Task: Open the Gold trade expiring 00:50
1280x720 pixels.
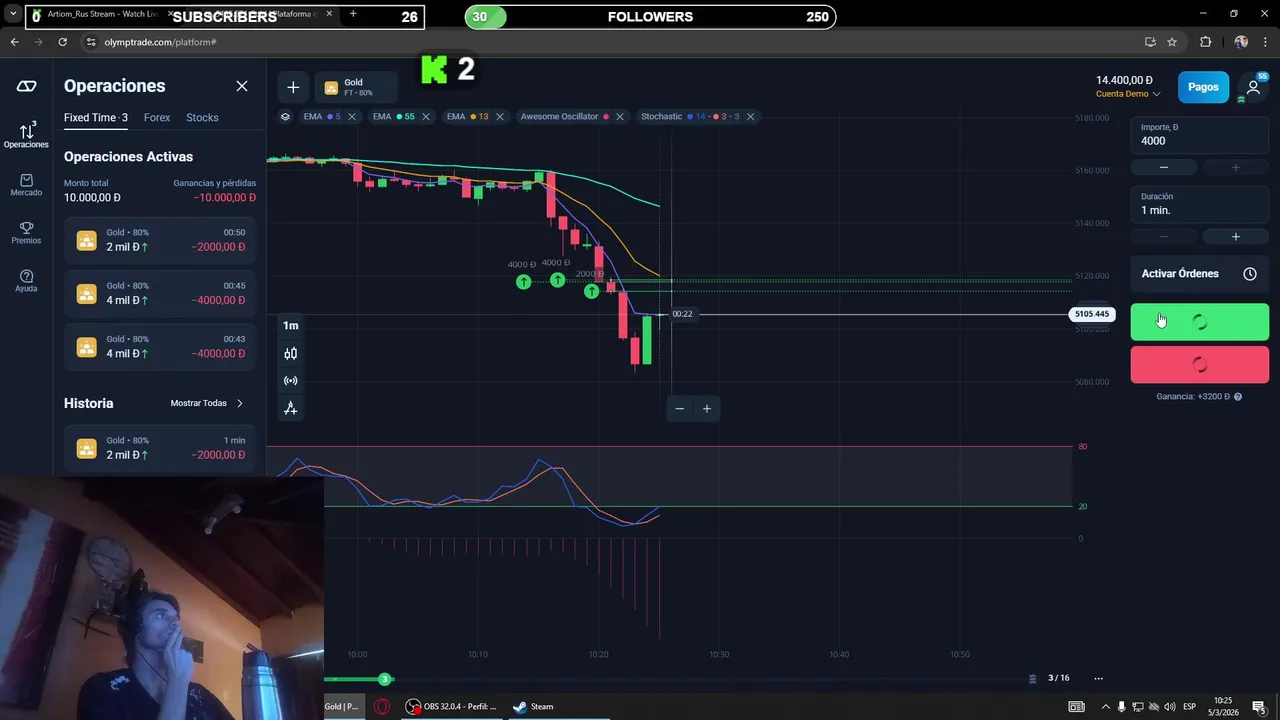Action: click(160, 240)
